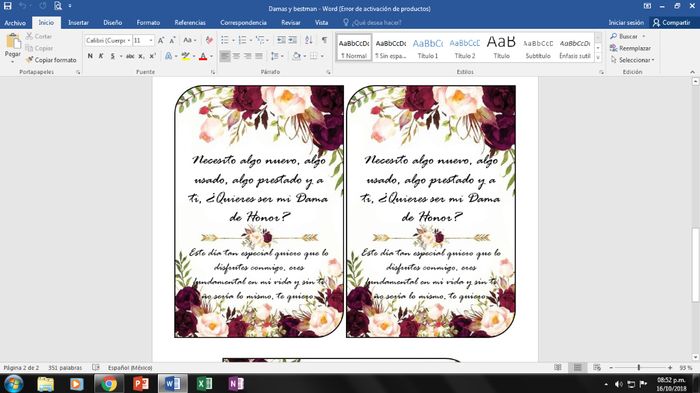Justify paragraph text
This screenshot has width=700, height=393.
click(258, 56)
